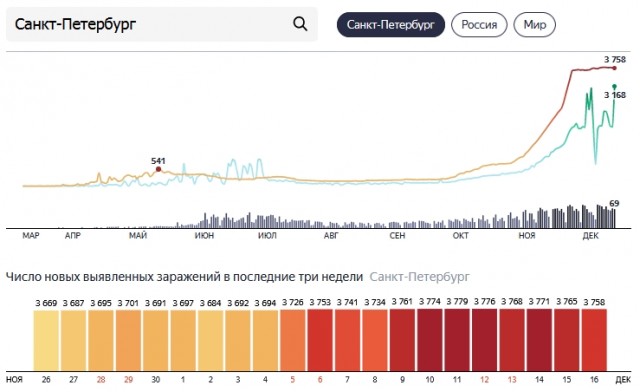
Task: Select the November 29 bar with 3 701
Action: point(128,340)
